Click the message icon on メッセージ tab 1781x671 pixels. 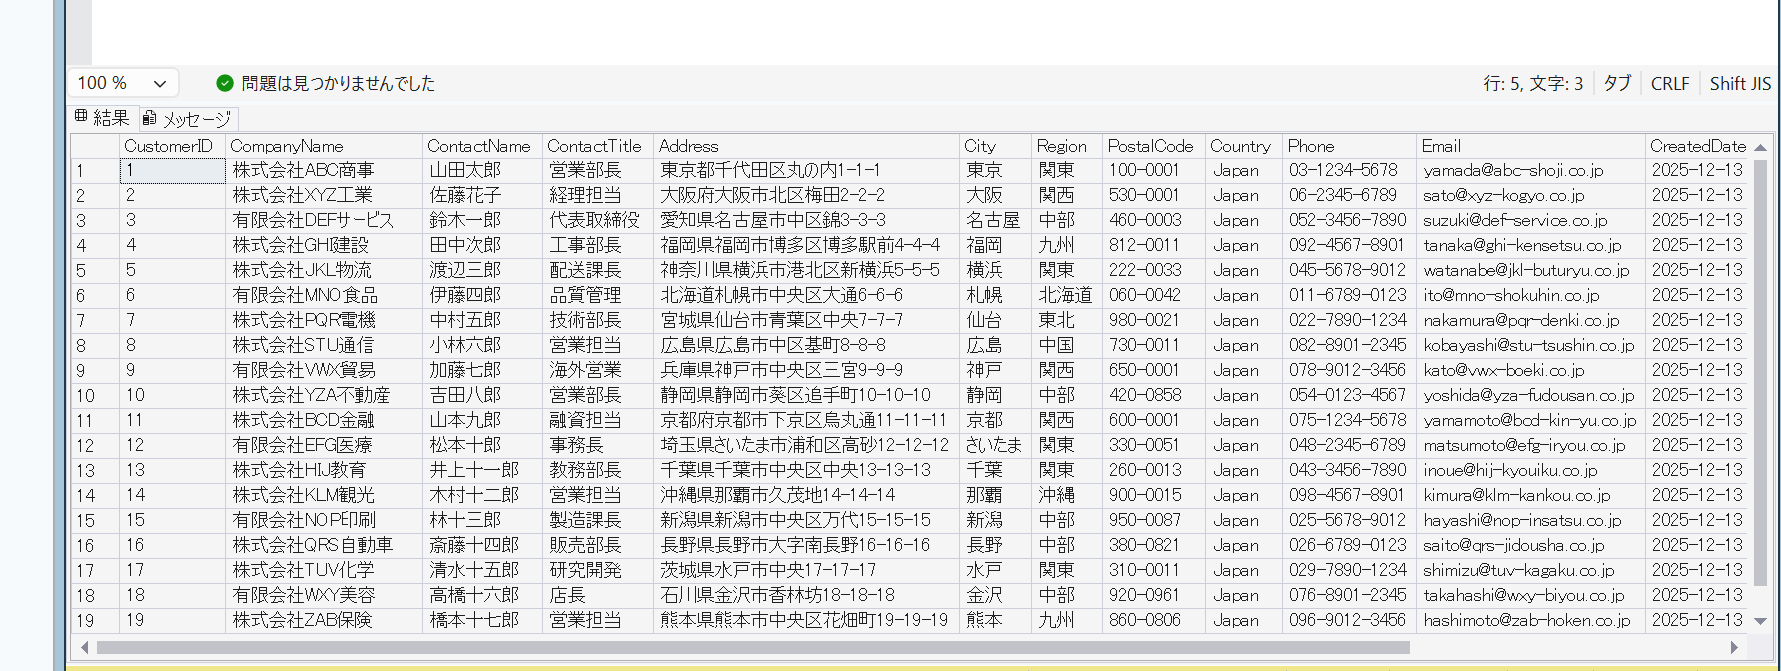pyautogui.click(x=149, y=118)
